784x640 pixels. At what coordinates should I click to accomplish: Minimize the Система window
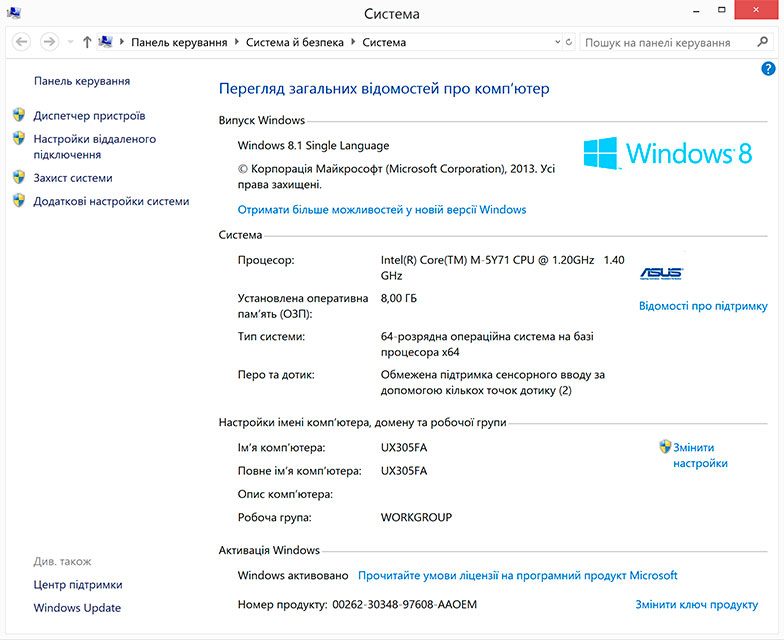(696, 10)
